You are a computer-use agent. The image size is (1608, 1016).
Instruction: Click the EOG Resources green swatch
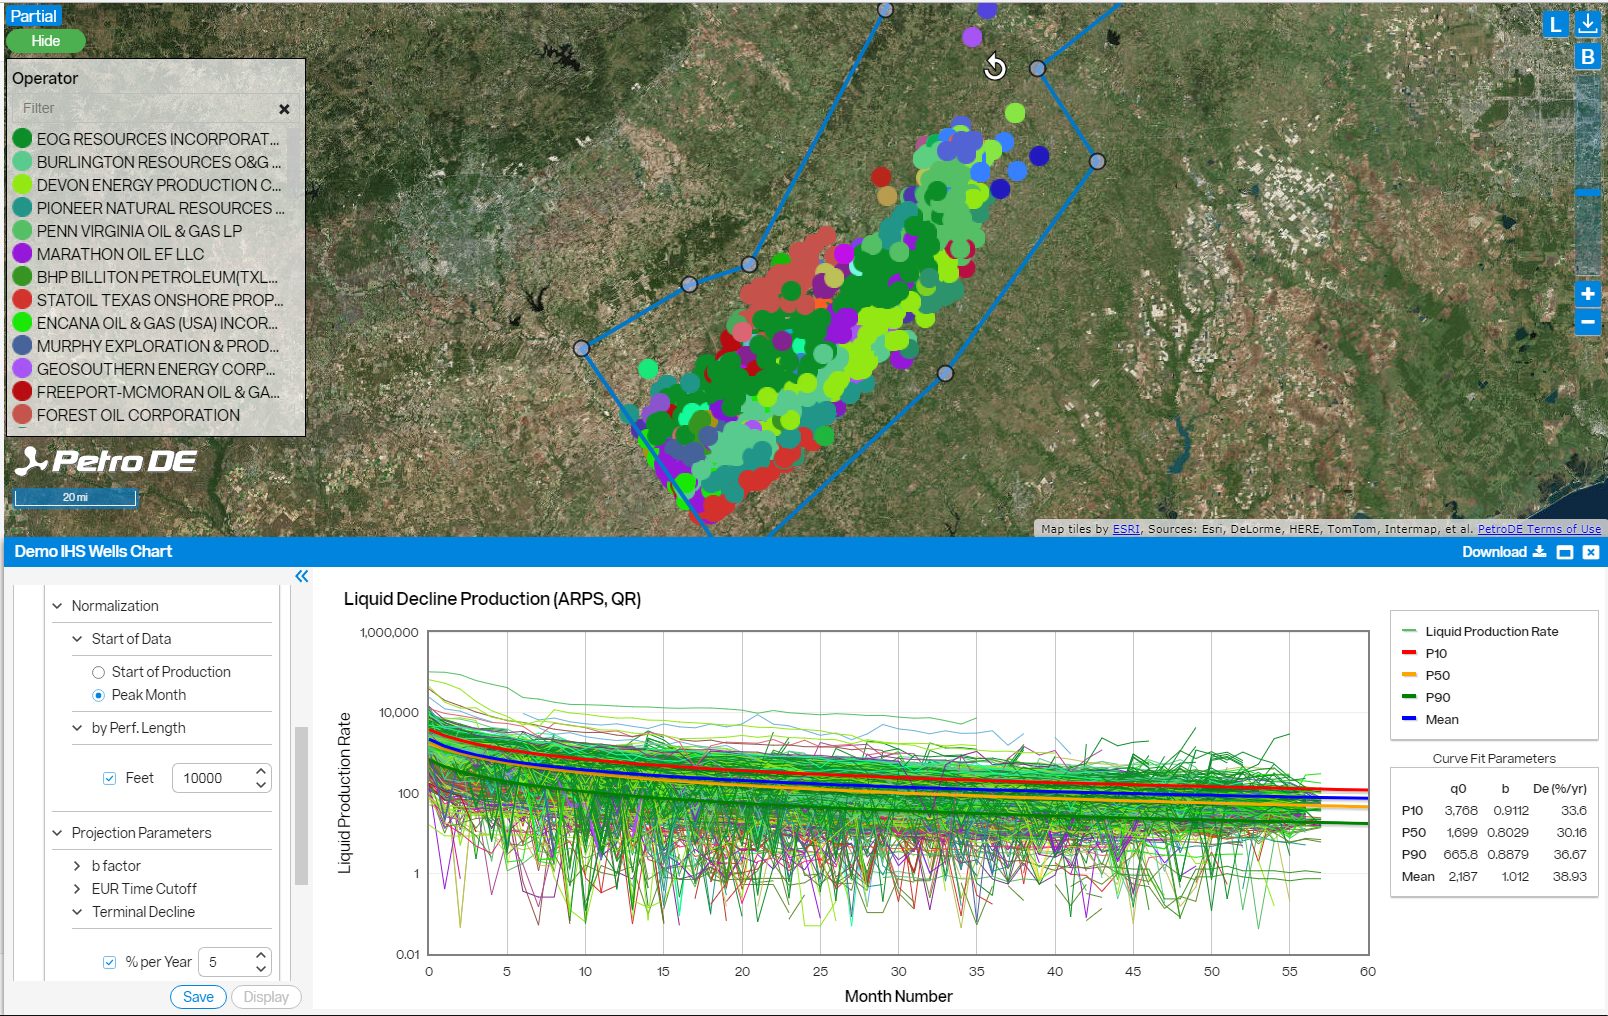point(22,139)
